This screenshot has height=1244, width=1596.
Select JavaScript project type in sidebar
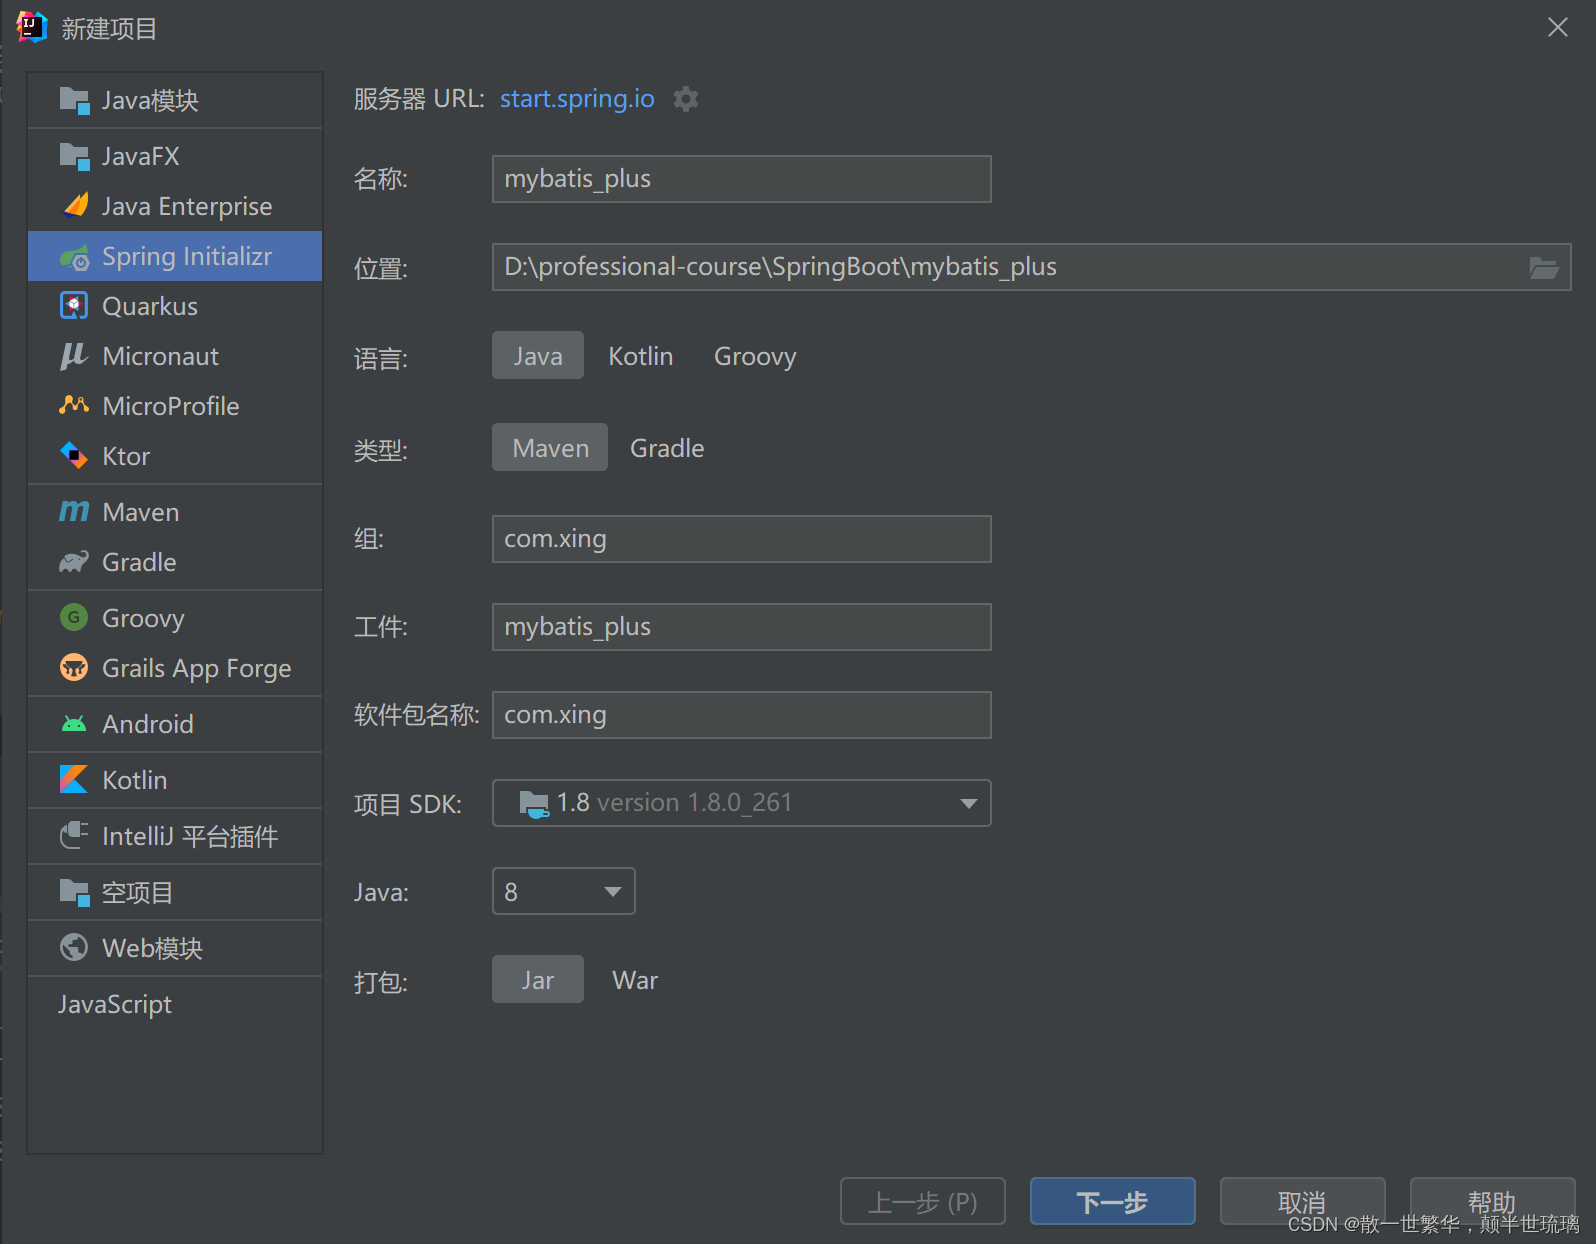click(175, 1004)
